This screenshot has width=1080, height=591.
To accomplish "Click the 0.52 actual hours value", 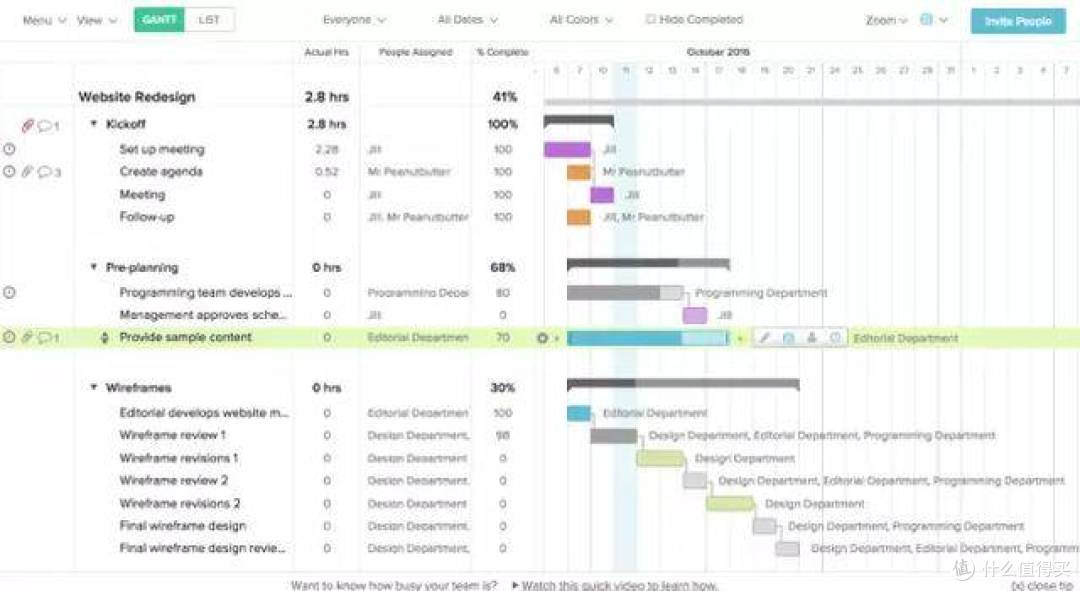I will 326,172.
